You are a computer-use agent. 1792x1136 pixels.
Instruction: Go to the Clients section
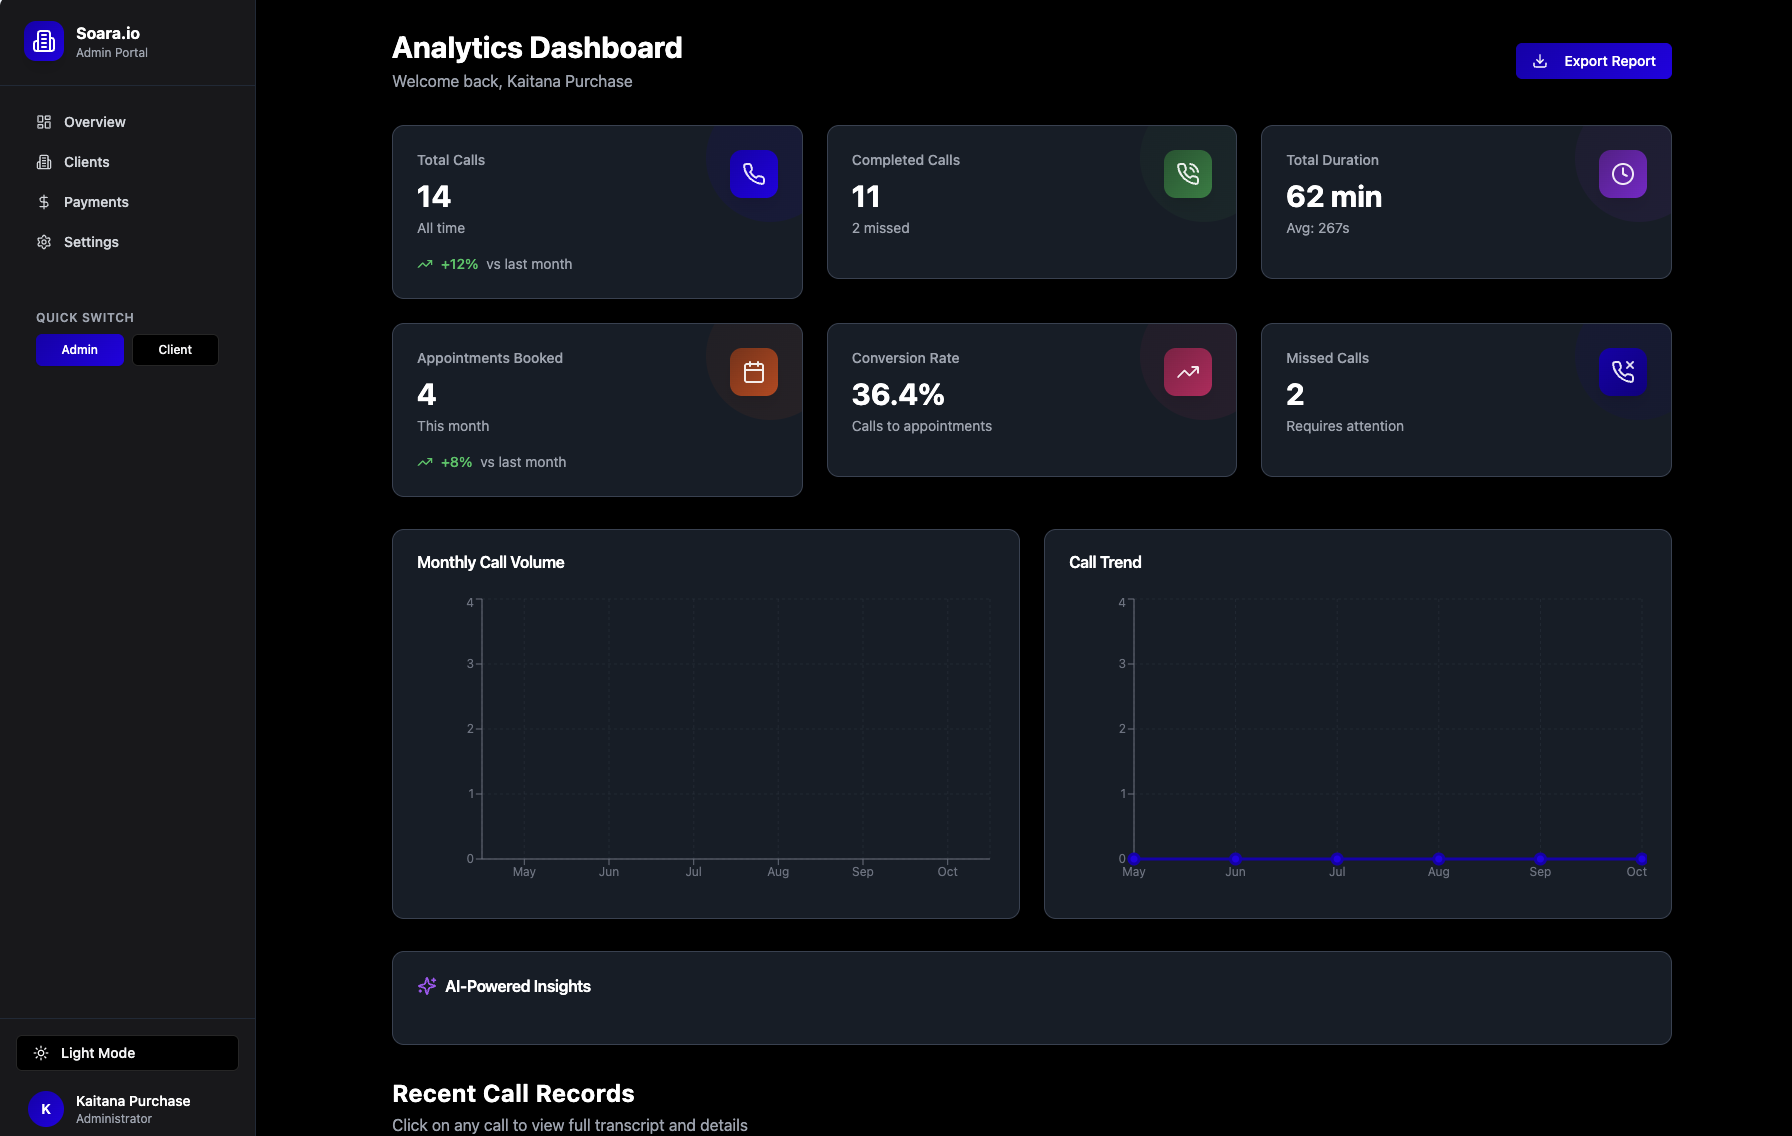point(87,162)
